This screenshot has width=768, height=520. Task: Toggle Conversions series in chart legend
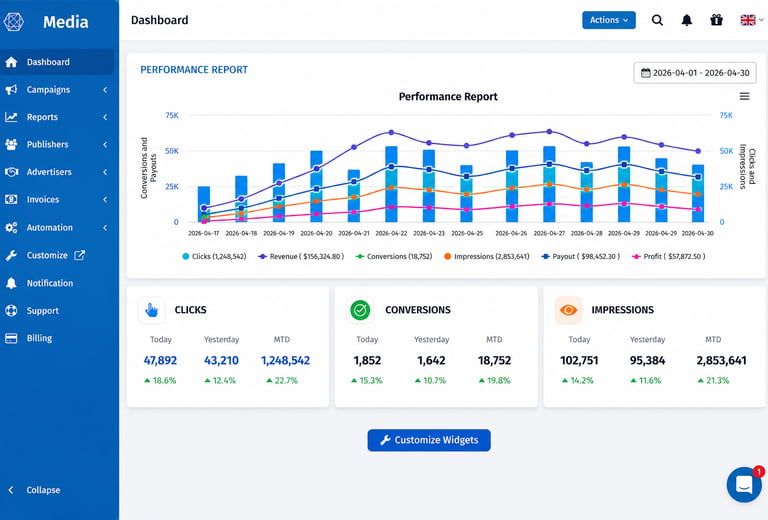394,256
